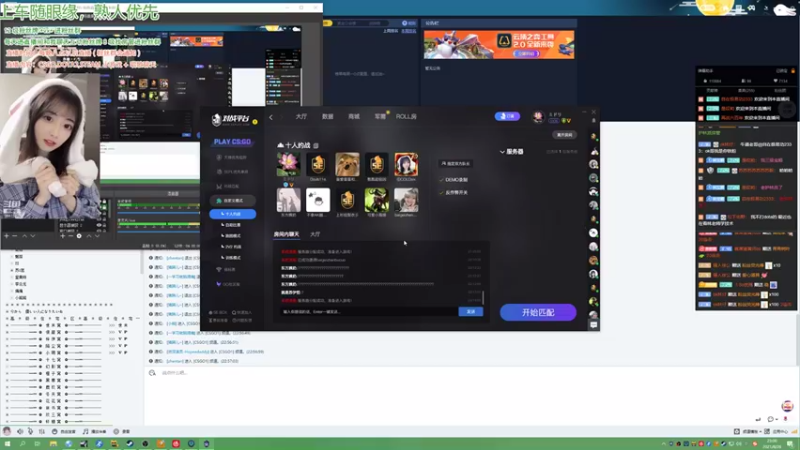
Task: Click the 5E logo at sidebar top
Action: (230, 120)
